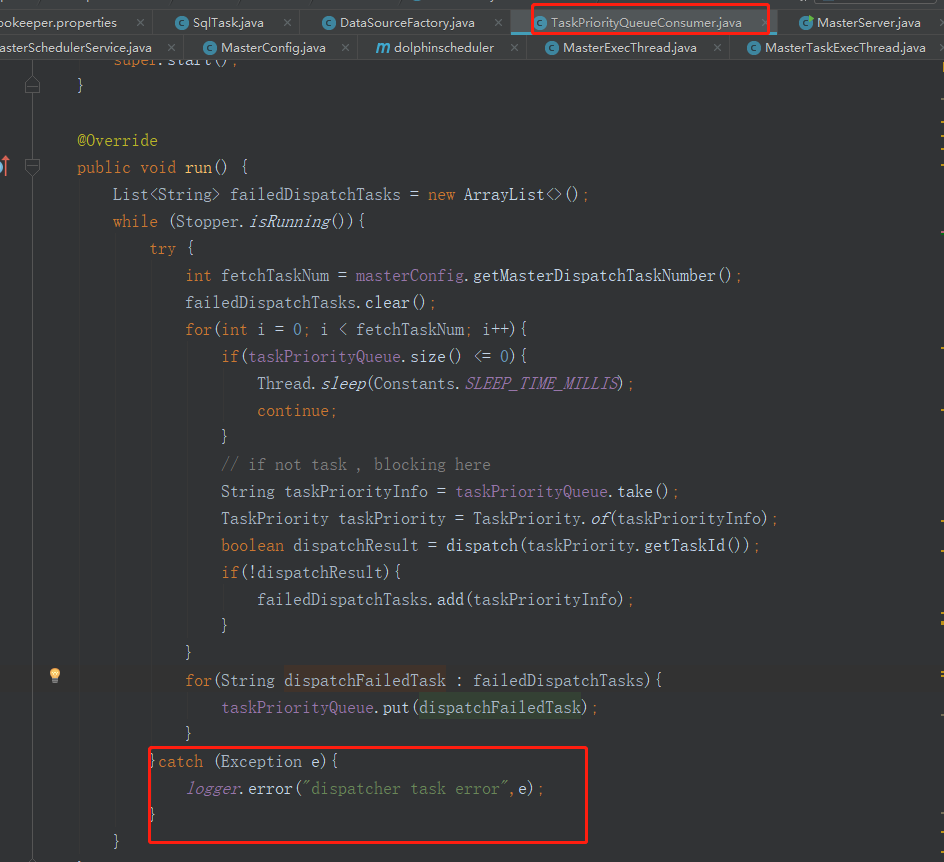Click fetchTaskNum in the for loop condition
This screenshot has height=862, width=944.
tap(409, 329)
